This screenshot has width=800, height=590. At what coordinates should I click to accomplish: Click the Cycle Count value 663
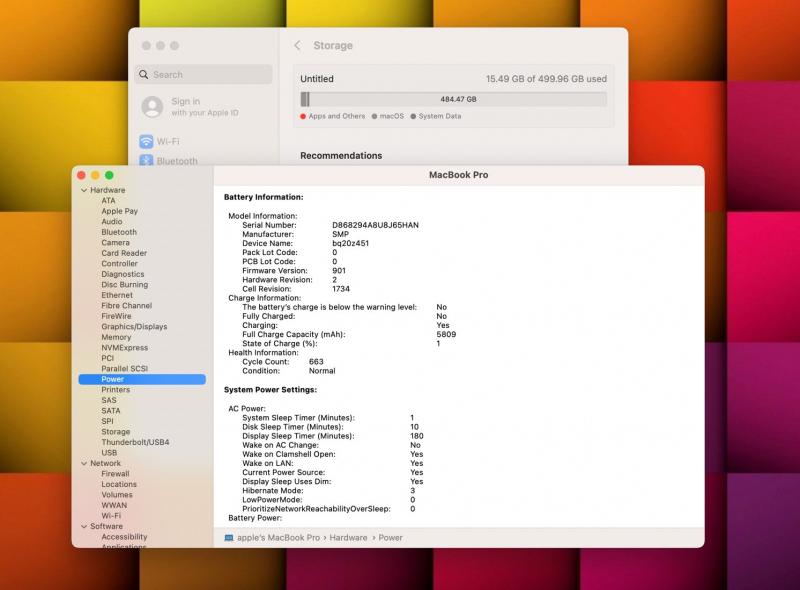(x=316, y=361)
